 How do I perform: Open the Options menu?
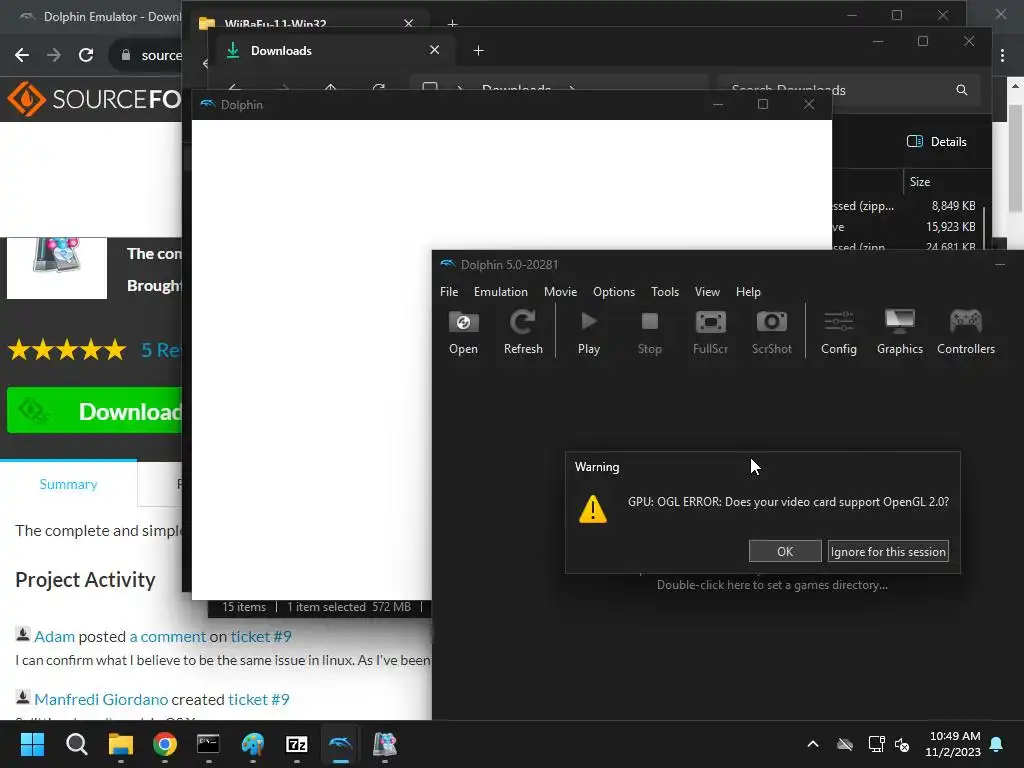tap(614, 292)
